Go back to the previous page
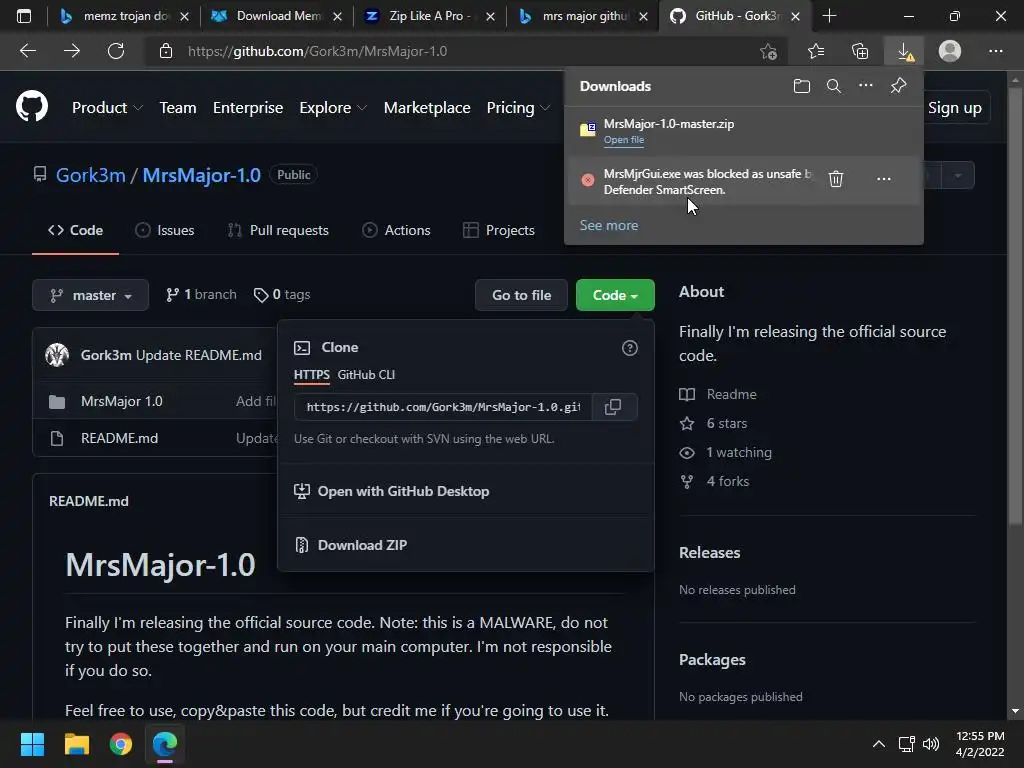The height and width of the screenshot is (768, 1024). pyautogui.click(x=28, y=51)
